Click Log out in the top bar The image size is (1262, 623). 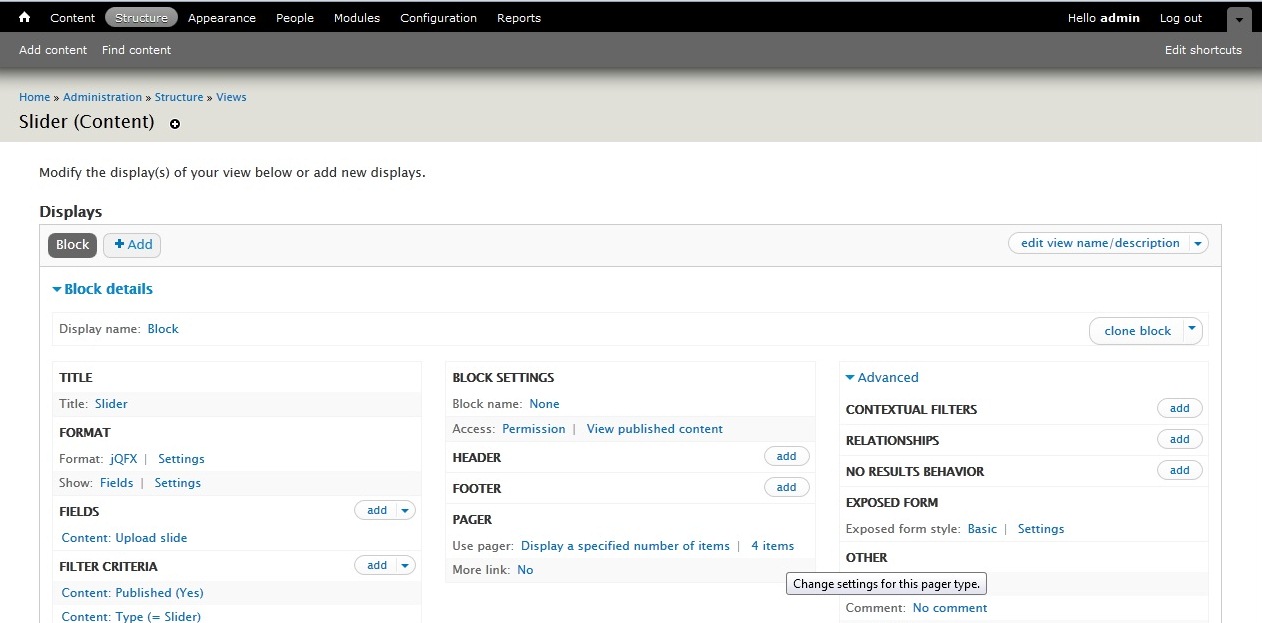click(1180, 18)
